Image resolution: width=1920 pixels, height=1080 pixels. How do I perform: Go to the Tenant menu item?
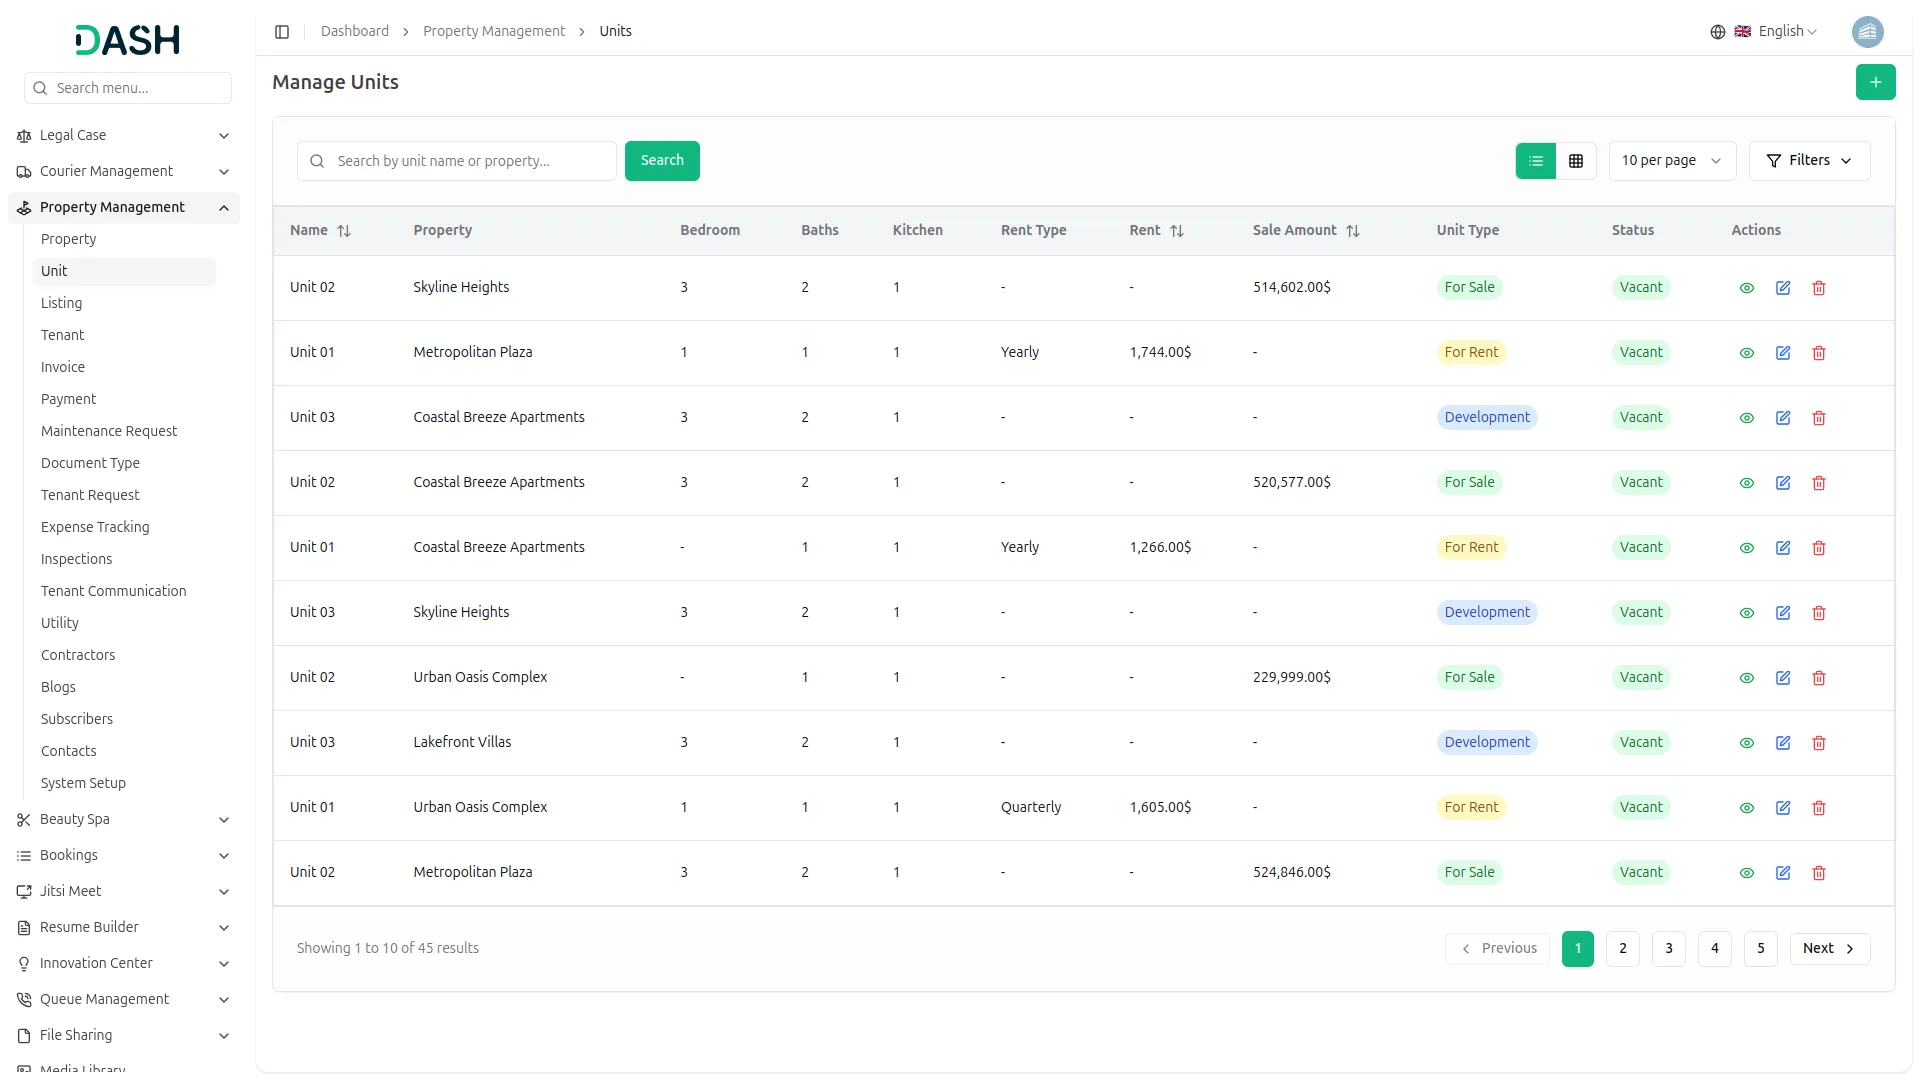click(62, 335)
